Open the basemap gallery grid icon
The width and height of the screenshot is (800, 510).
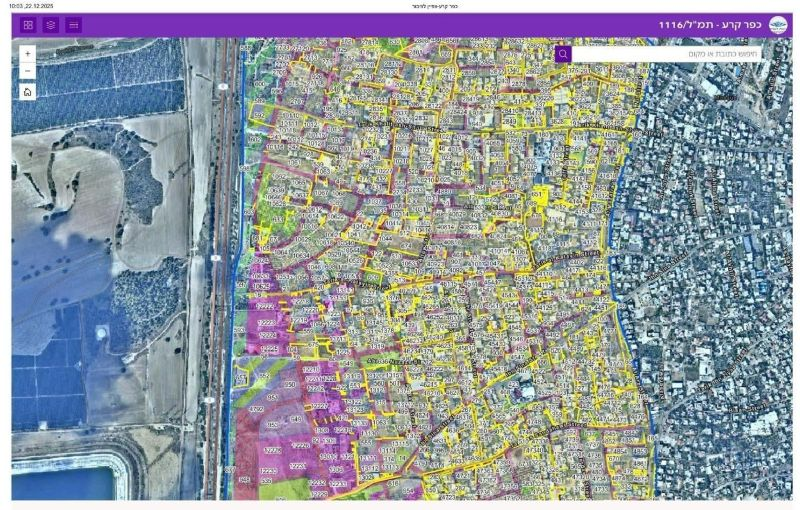coord(28,25)
